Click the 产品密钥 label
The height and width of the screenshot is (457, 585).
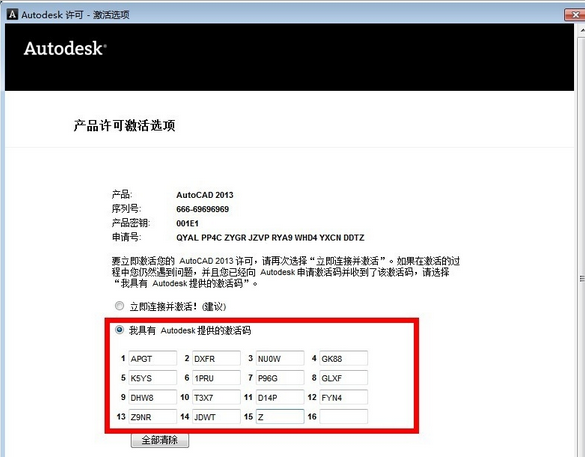click(131, 223)
